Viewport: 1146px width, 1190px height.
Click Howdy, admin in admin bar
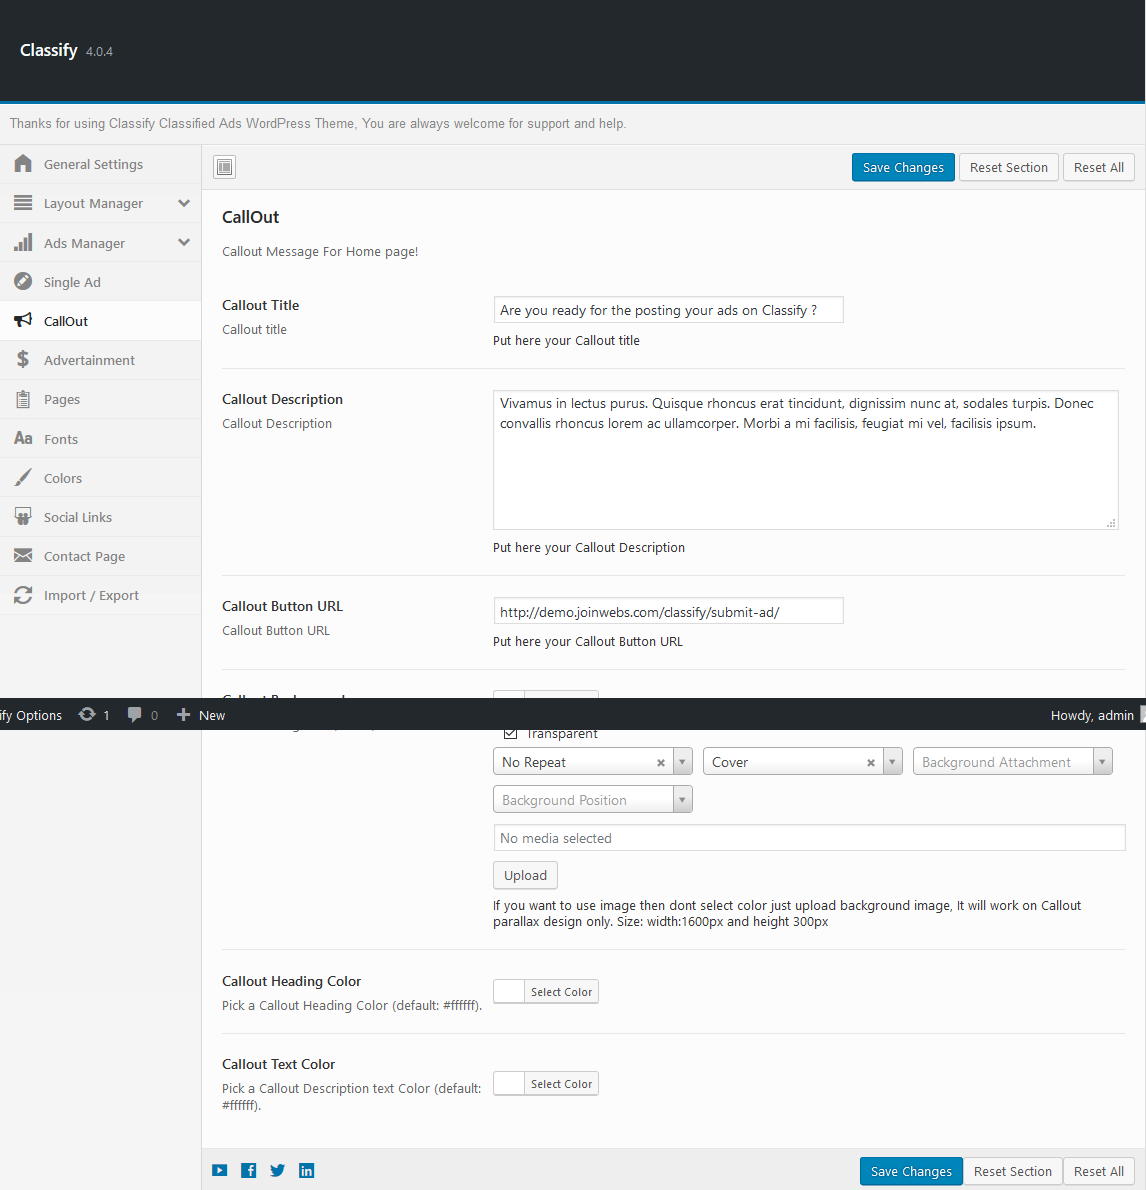point(1092,715)
